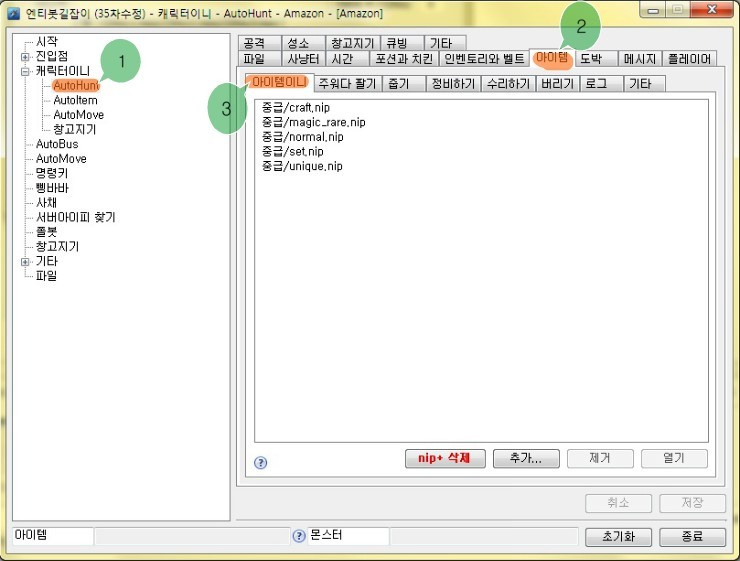This screenshot has width=740, height=561.
Task: Open the 공격 tab
Action: tap(260, 43)
